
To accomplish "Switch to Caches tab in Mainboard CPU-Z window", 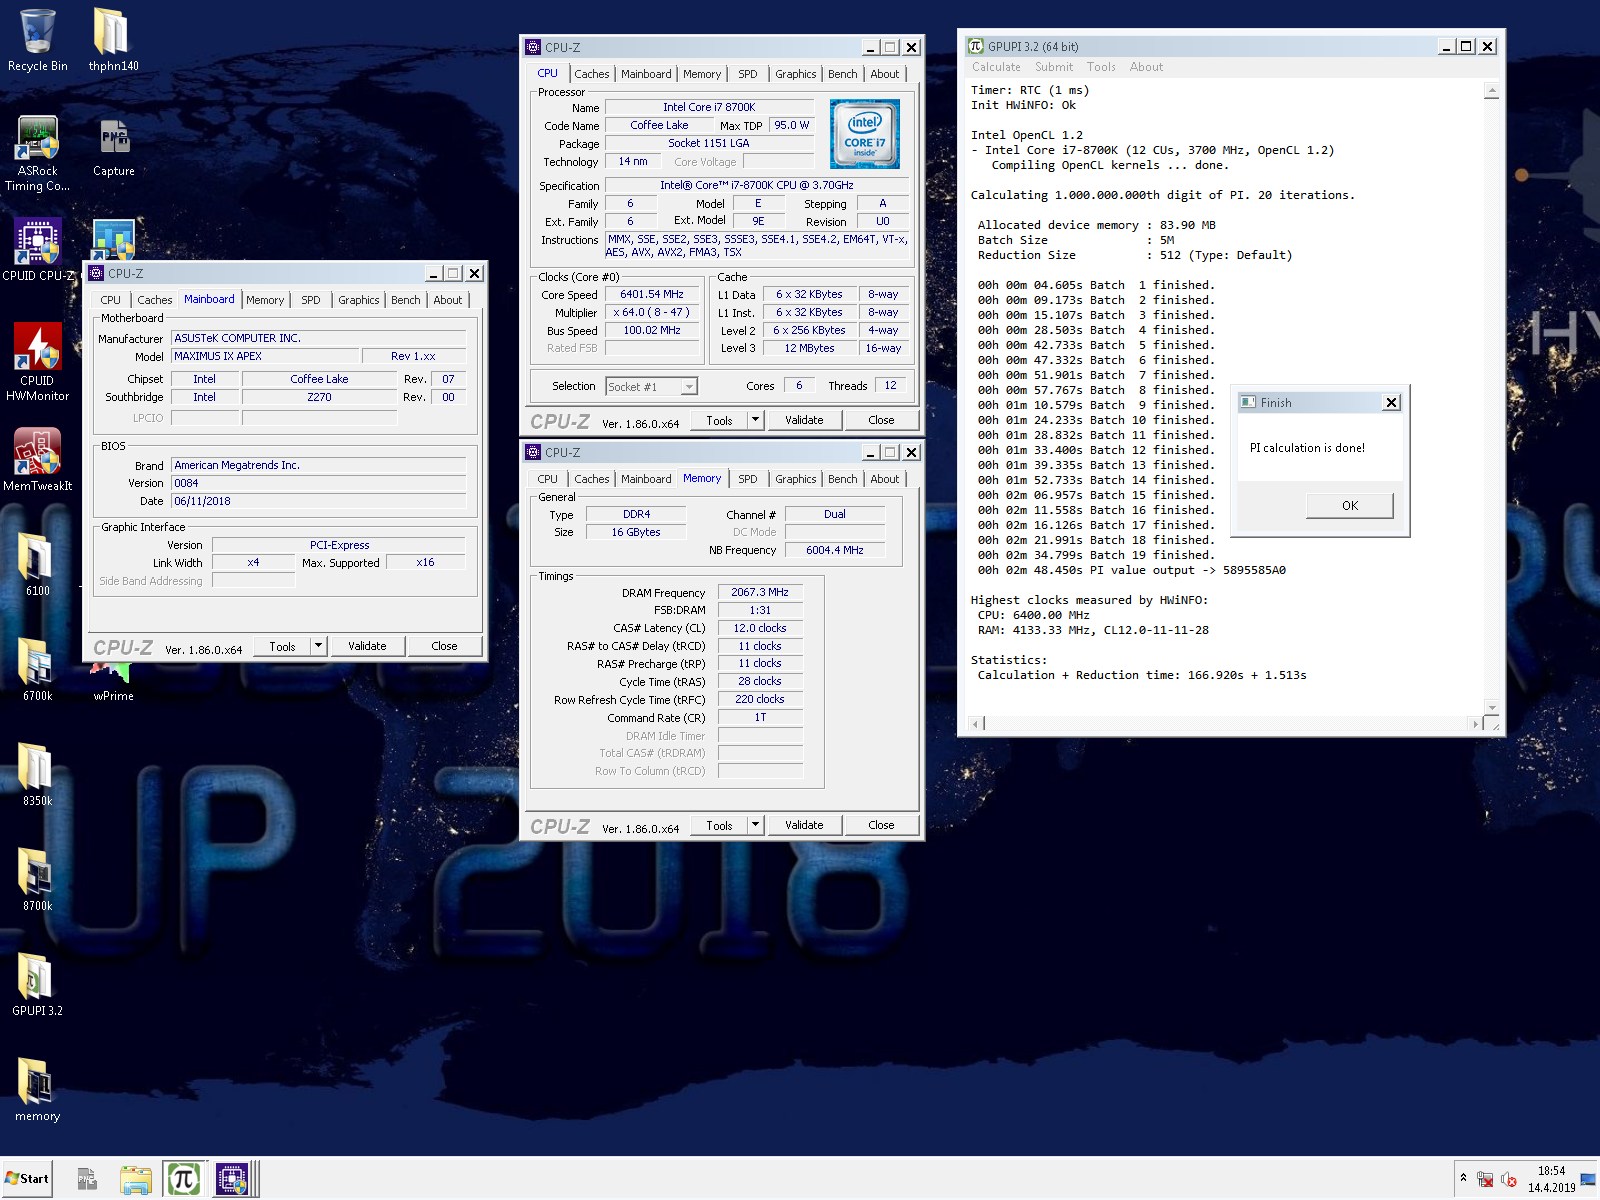I will tap(154, 300).
